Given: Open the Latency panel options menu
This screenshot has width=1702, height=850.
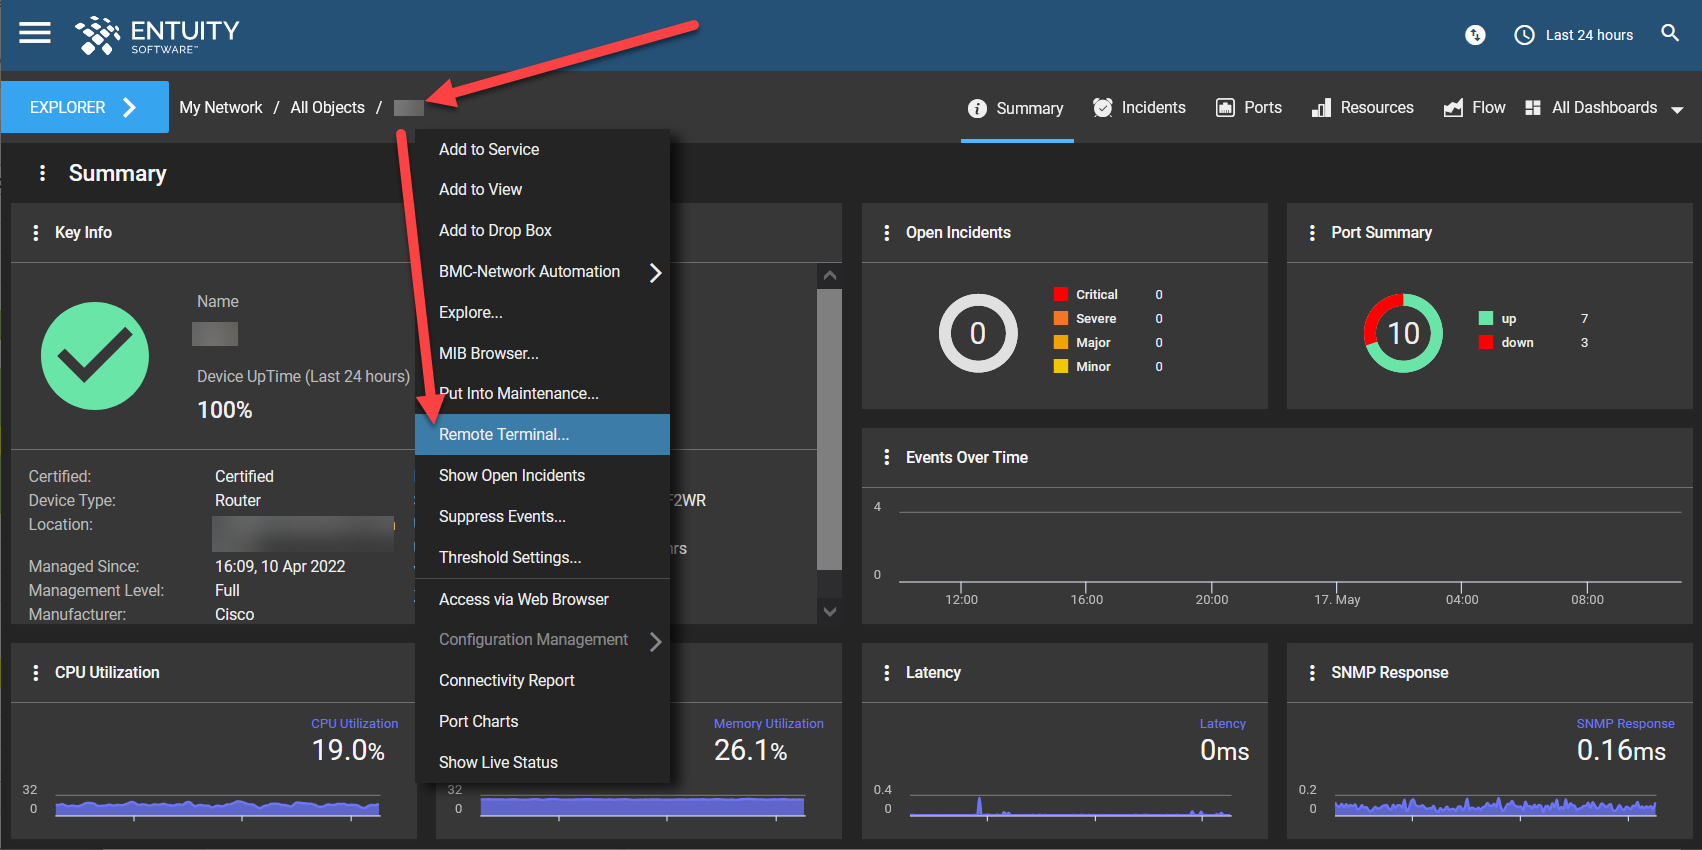Looking at the screenshot, I should tap(887, 672).
